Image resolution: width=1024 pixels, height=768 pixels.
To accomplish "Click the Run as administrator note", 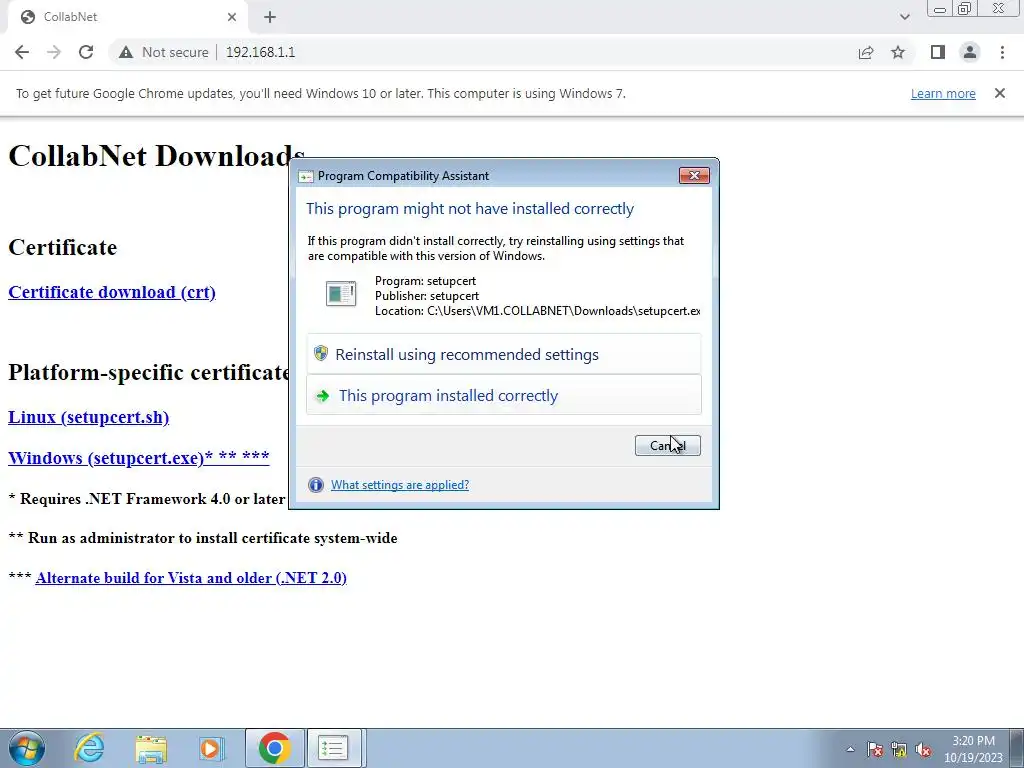I will coord(202,538).
